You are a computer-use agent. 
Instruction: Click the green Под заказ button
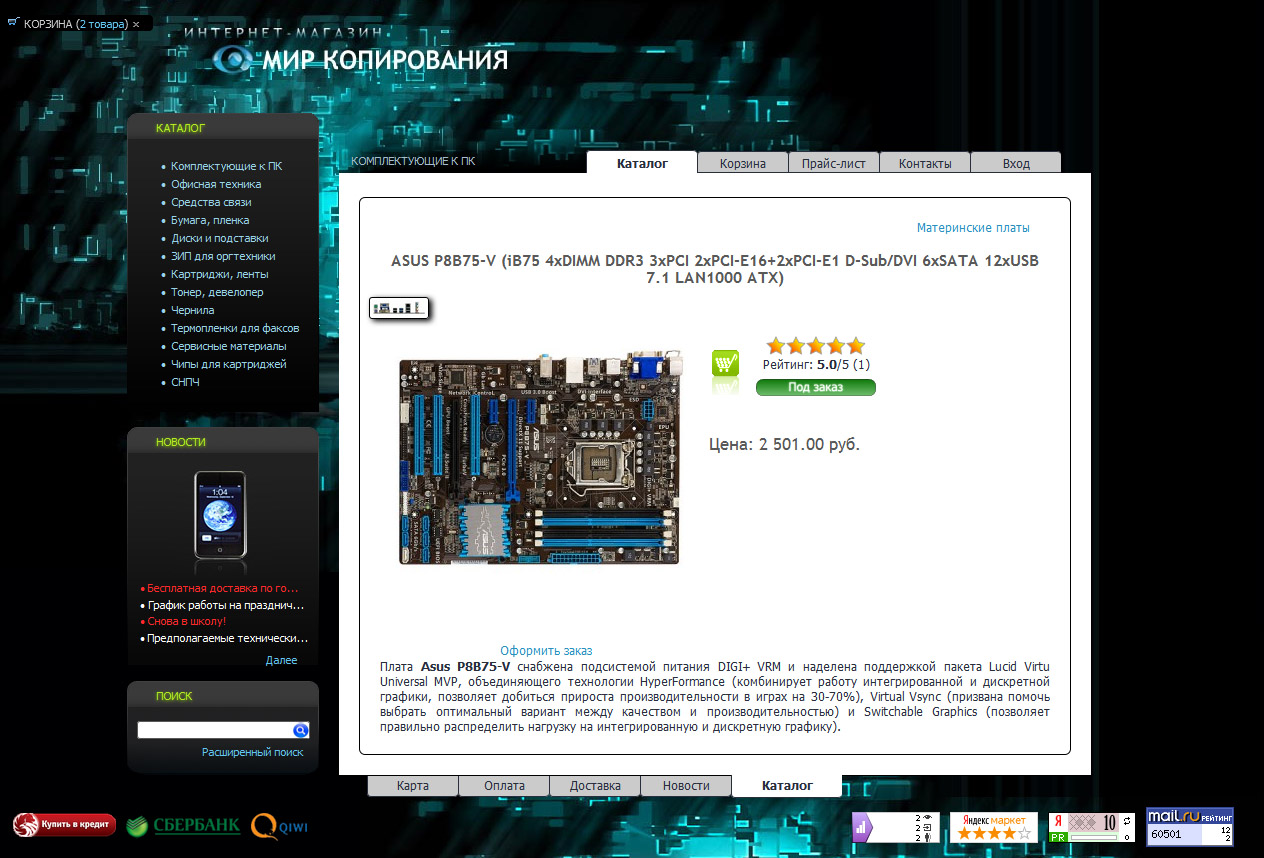(x=816, y=387)
